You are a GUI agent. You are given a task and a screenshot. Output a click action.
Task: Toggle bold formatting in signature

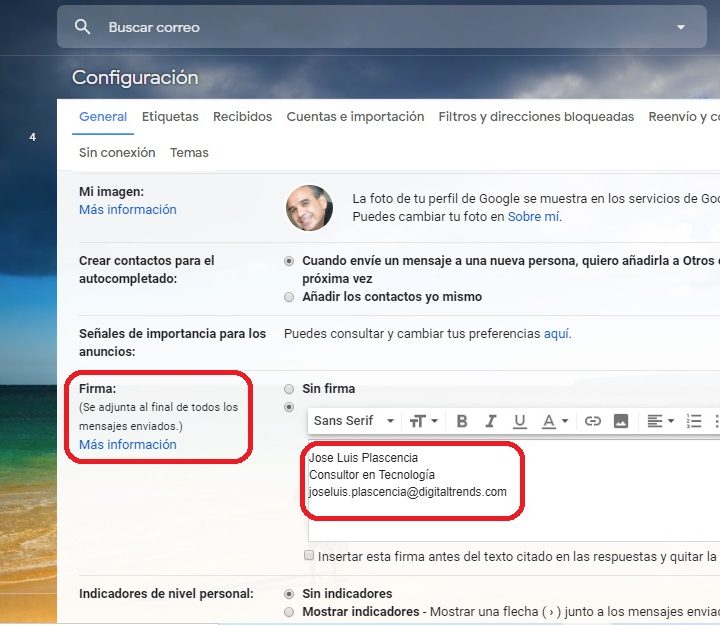click(462, 421)
